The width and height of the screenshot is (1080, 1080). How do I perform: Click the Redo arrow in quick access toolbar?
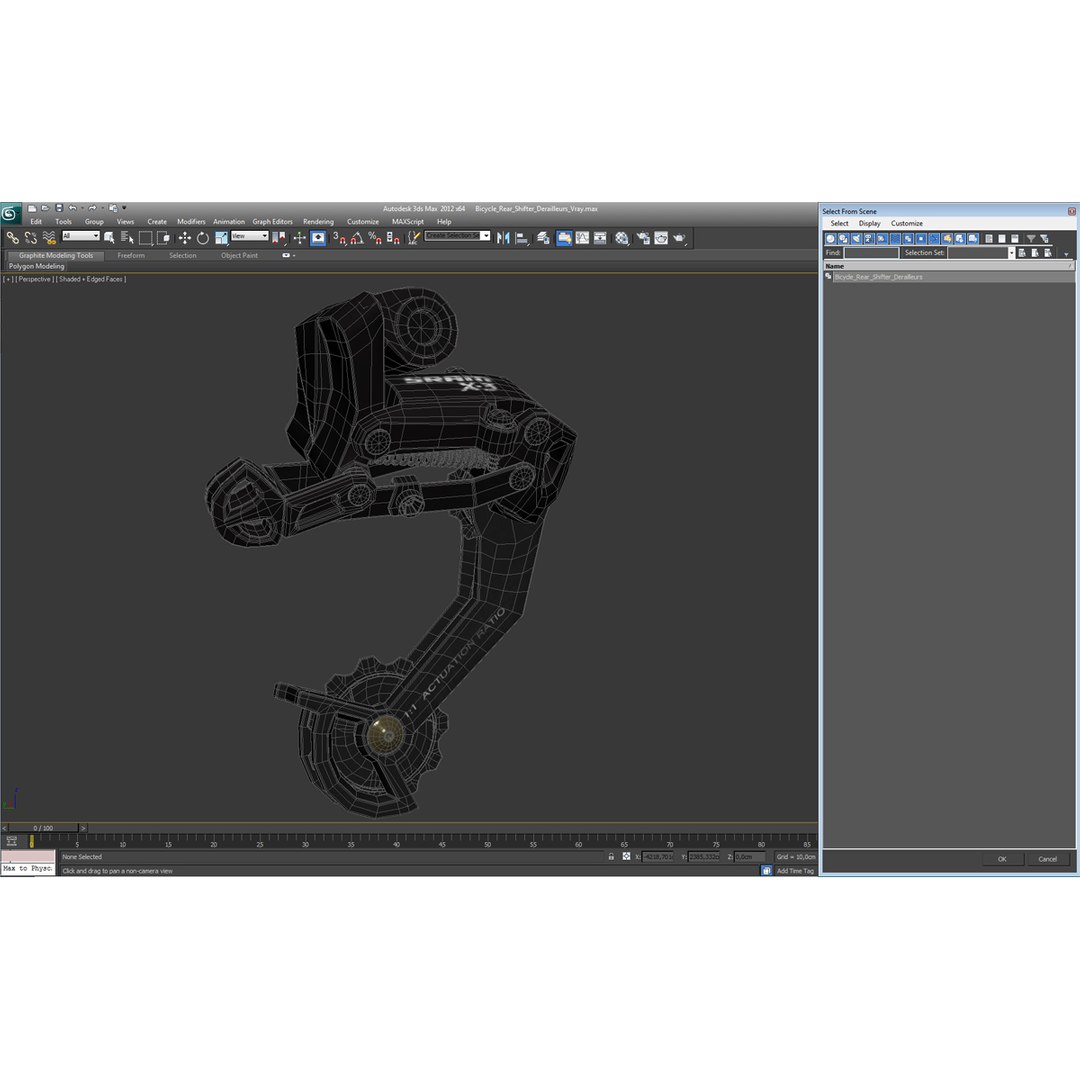92,208
